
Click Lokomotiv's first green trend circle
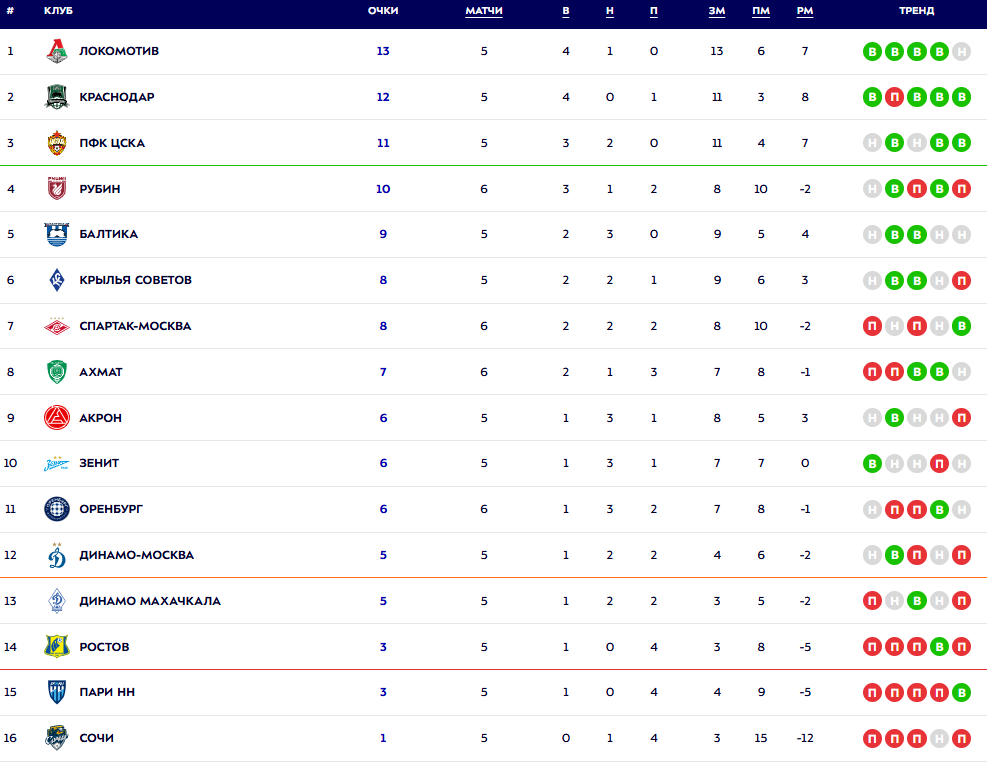[873, 51]
